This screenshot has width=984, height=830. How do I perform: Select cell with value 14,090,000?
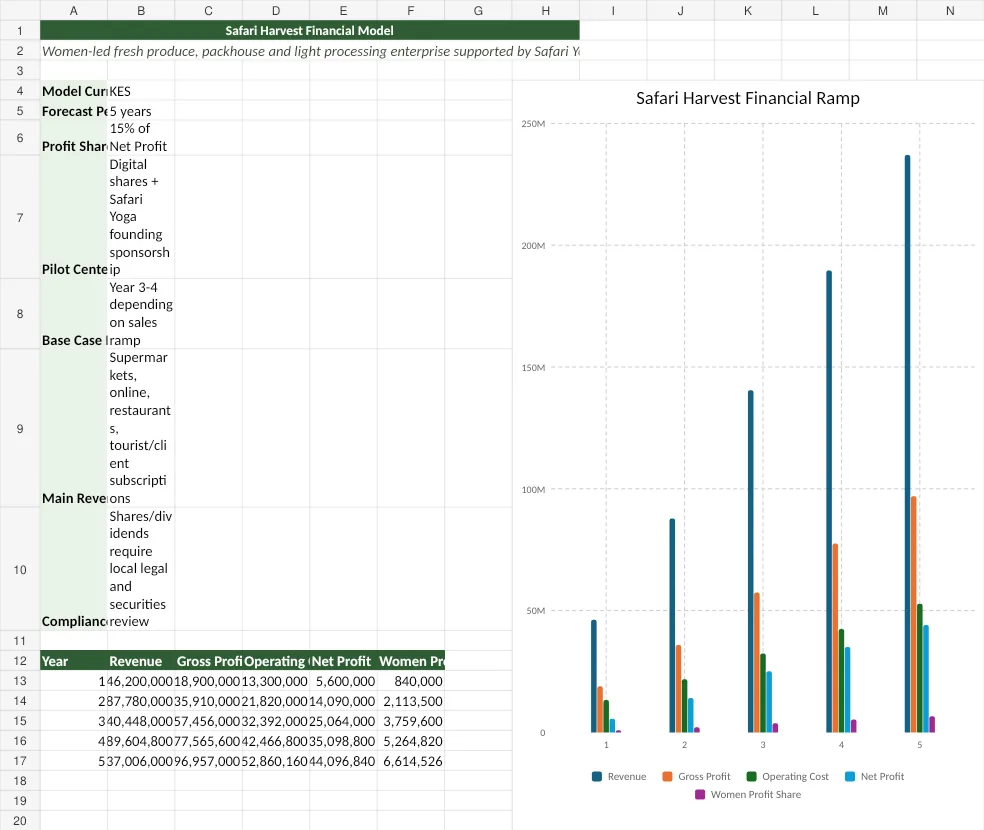coord(343,701)
